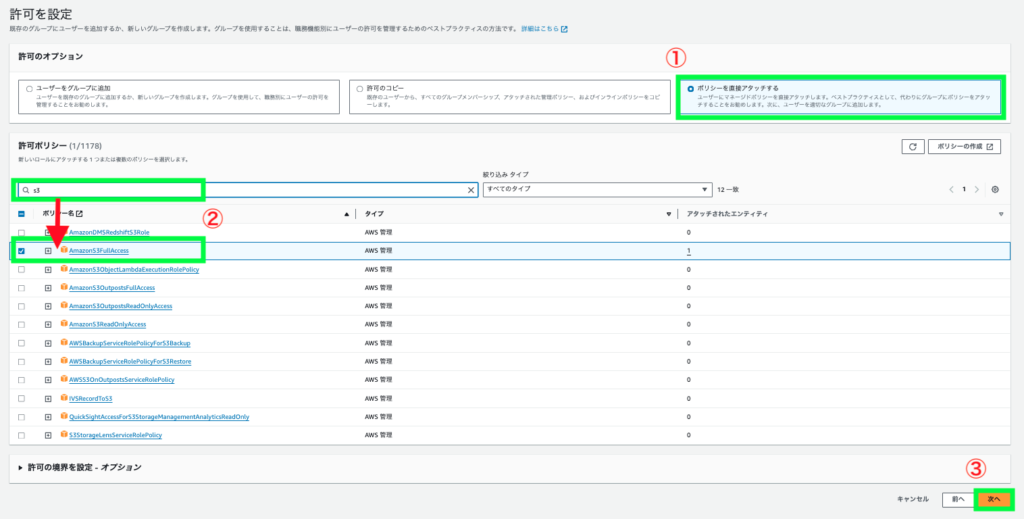Sort the attached entities column arrow
Image resolution: width=1024 pixels, height=519 pixels.
tap(1000, 214)
